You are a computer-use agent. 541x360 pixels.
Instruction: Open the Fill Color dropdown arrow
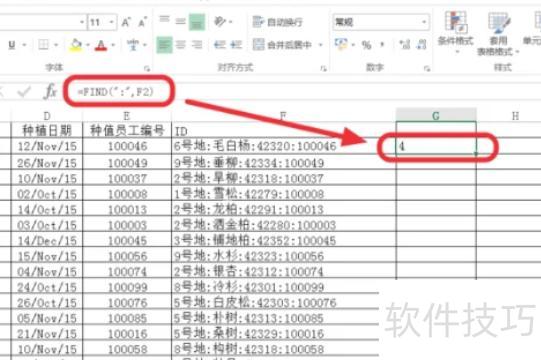click(88, 45)
